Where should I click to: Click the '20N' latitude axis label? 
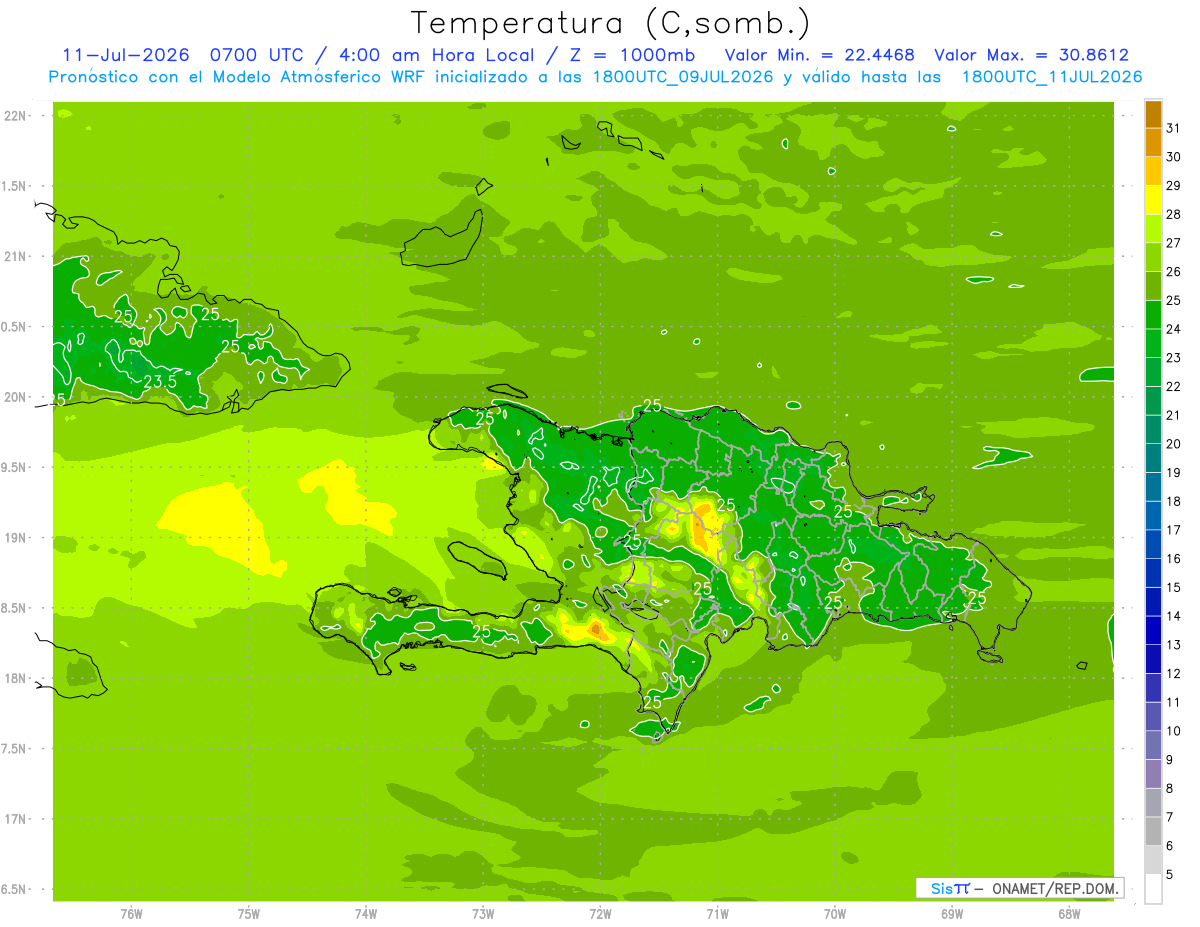pyautogui.click(x=16, y=397)
